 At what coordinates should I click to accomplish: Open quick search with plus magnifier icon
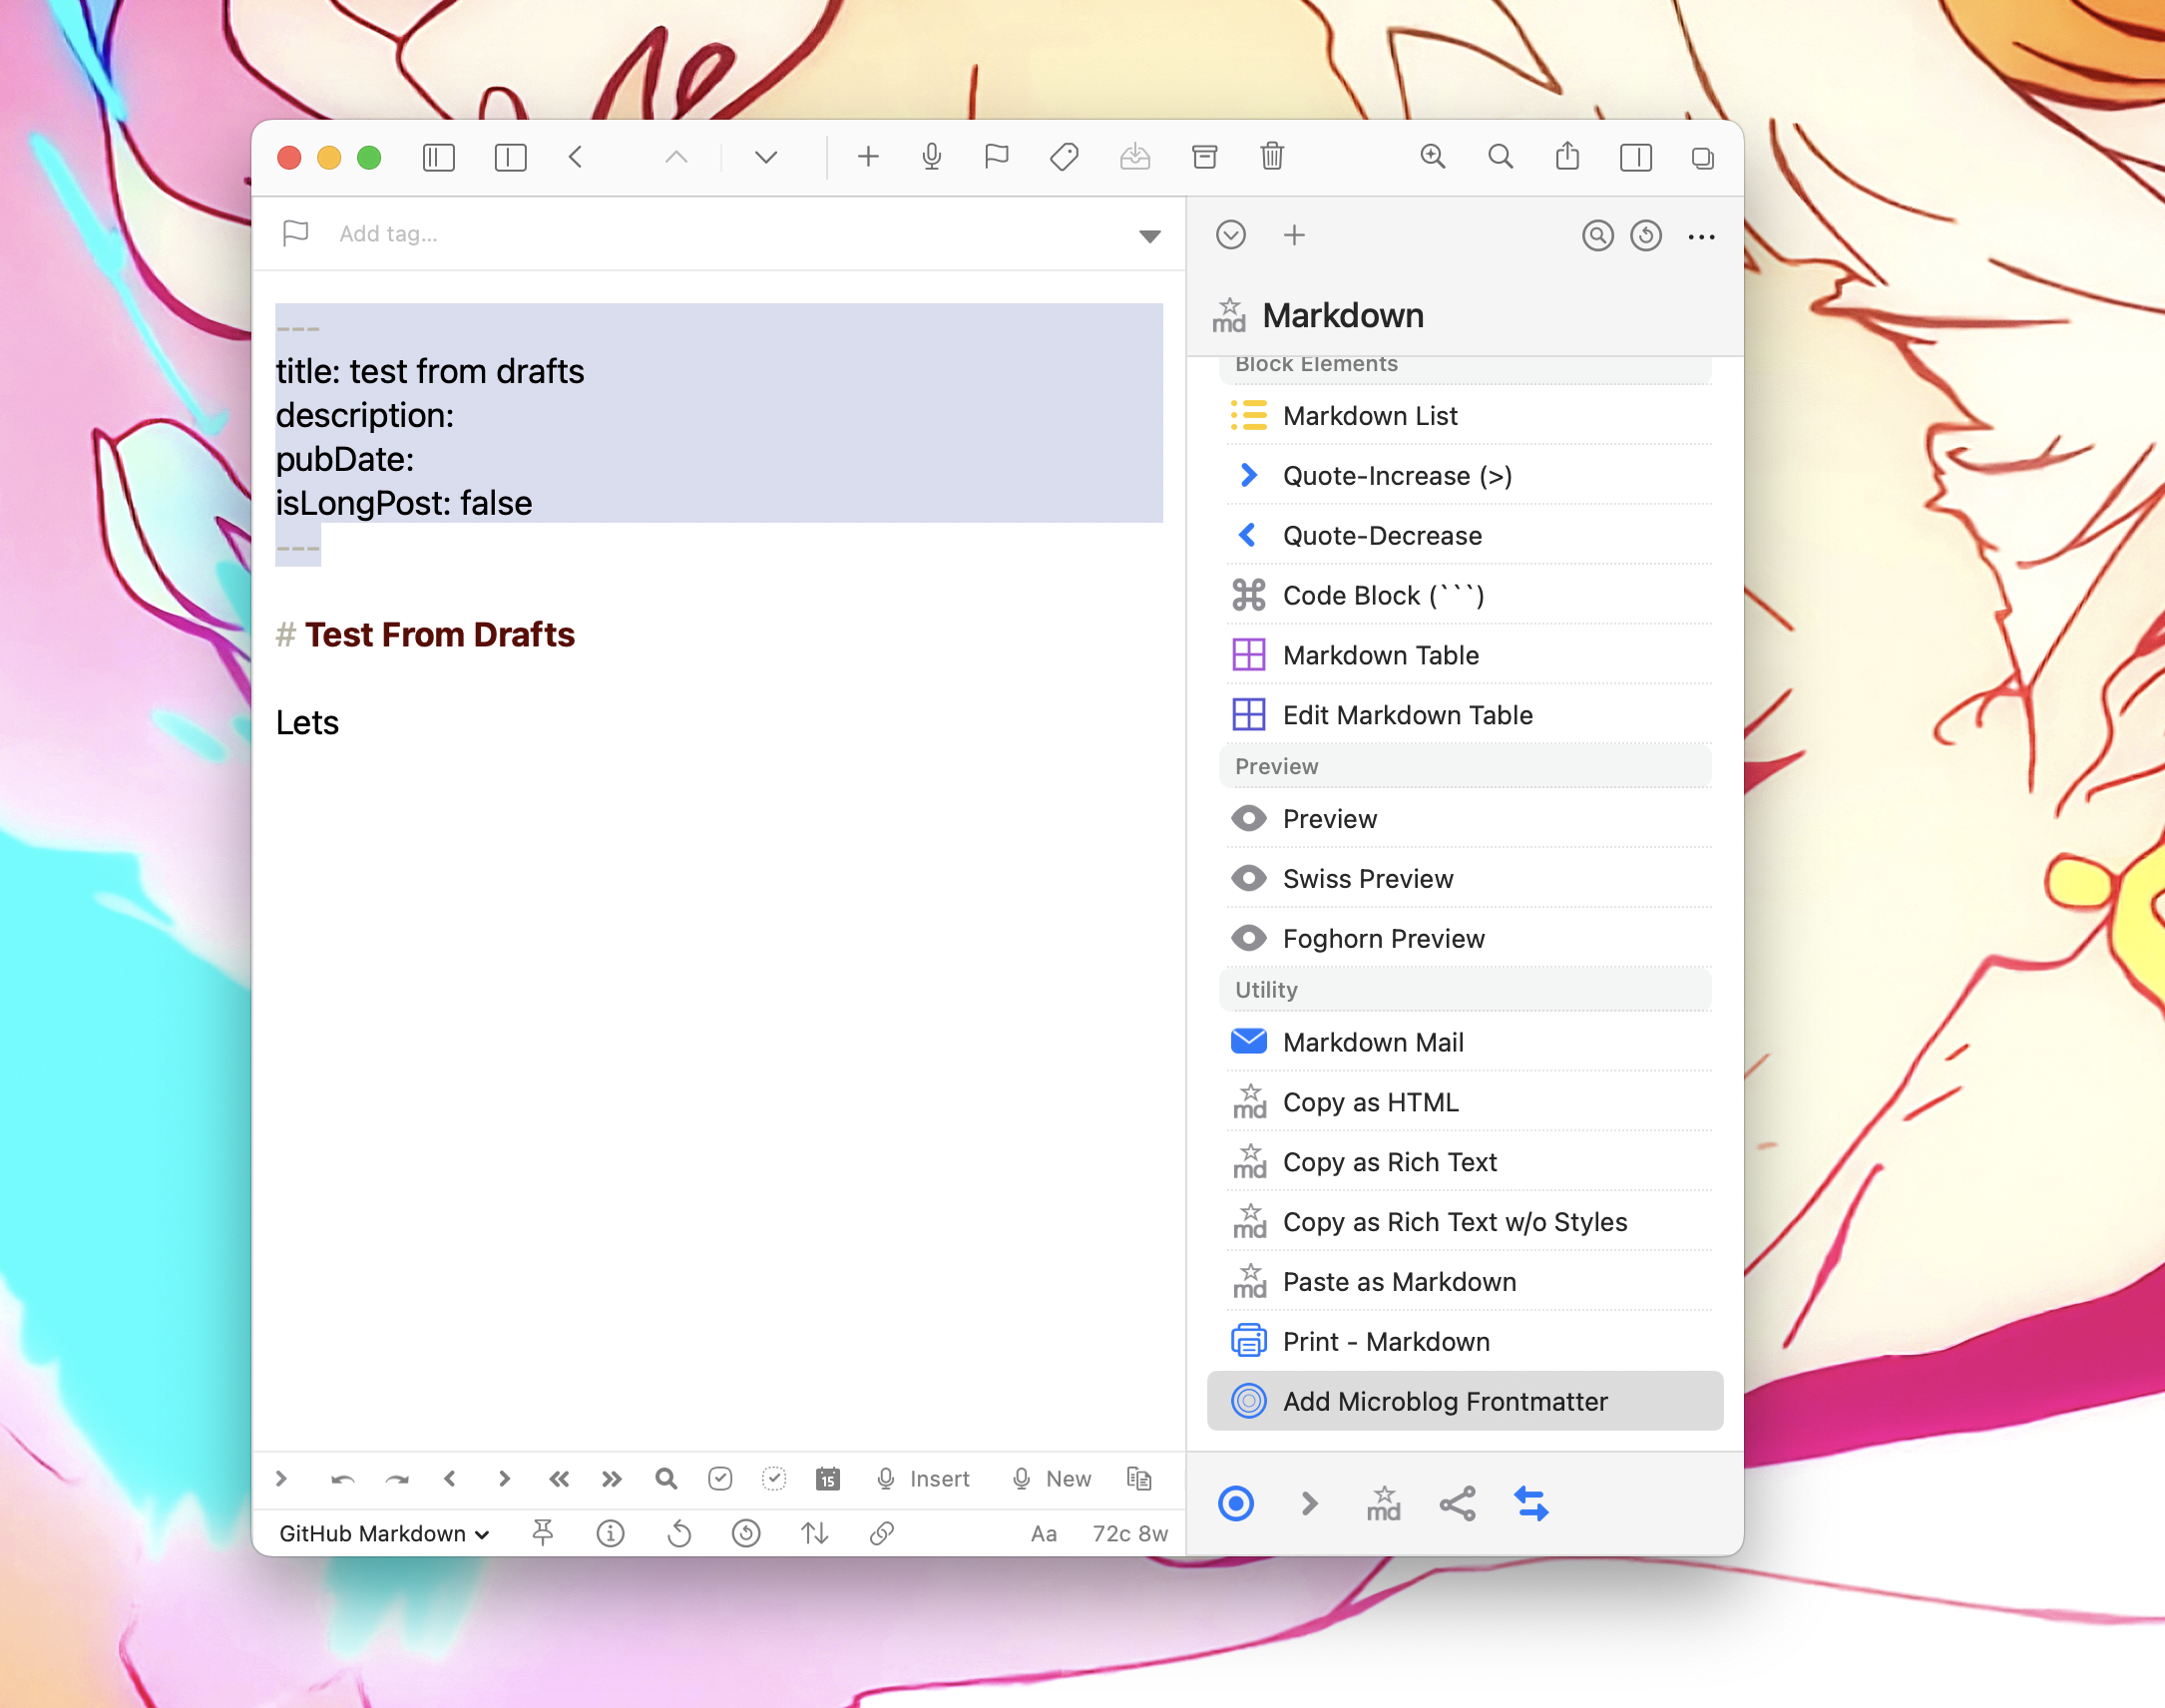point(1433,156)
